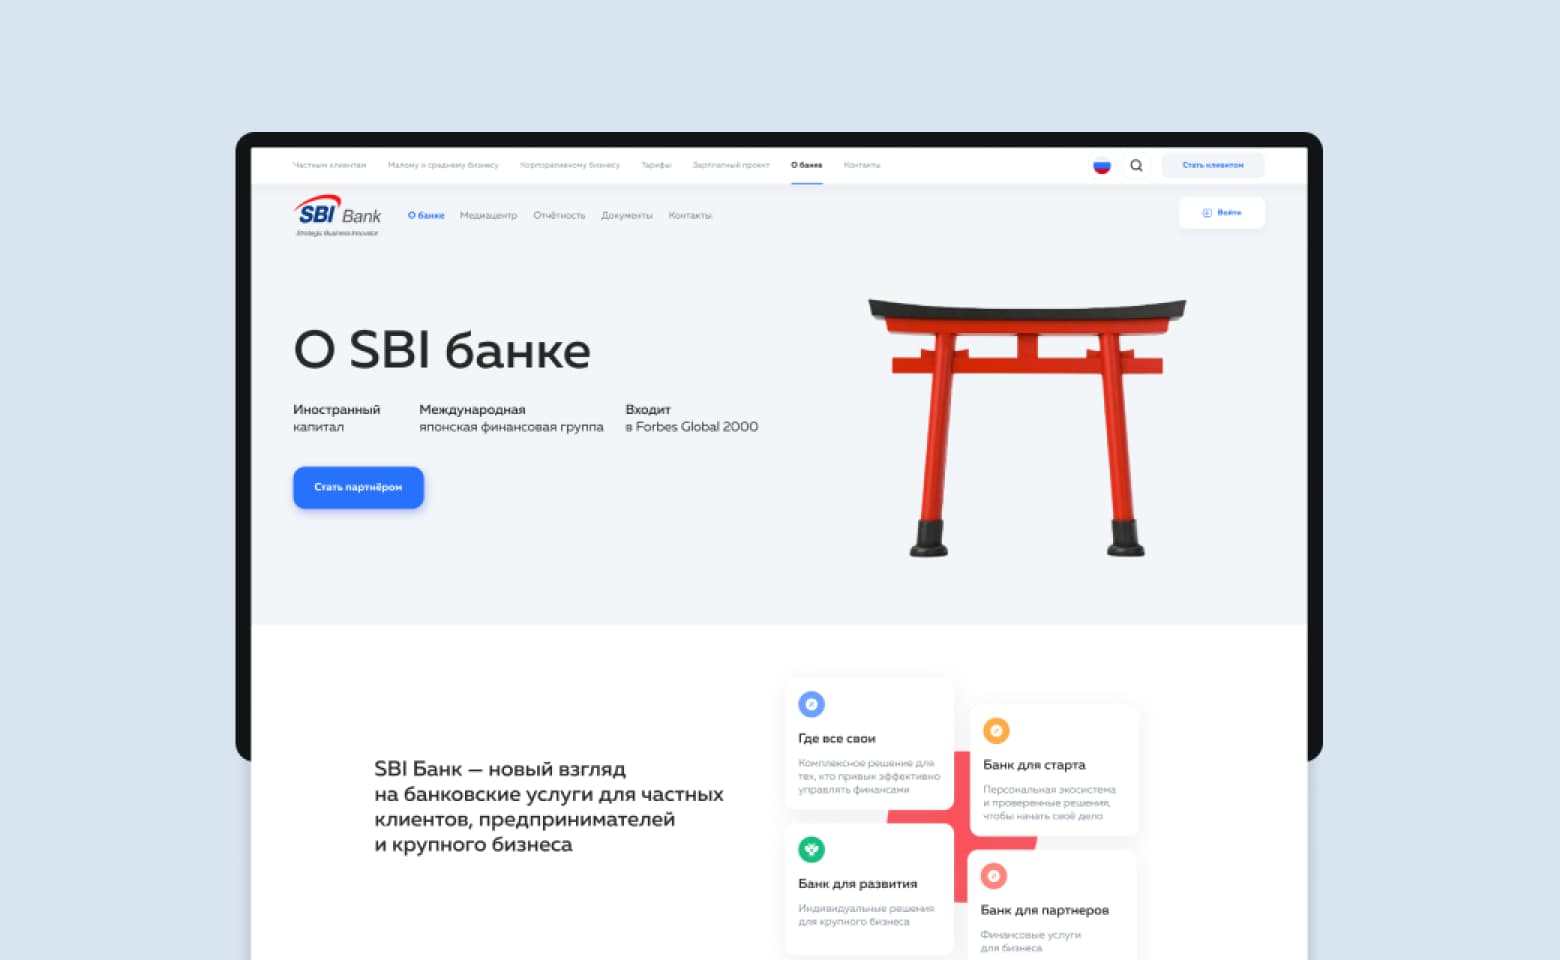The width and height of the screenshot is (1560, 960).
Task: Open the Банк для партнеров card
Action: 1052,905
